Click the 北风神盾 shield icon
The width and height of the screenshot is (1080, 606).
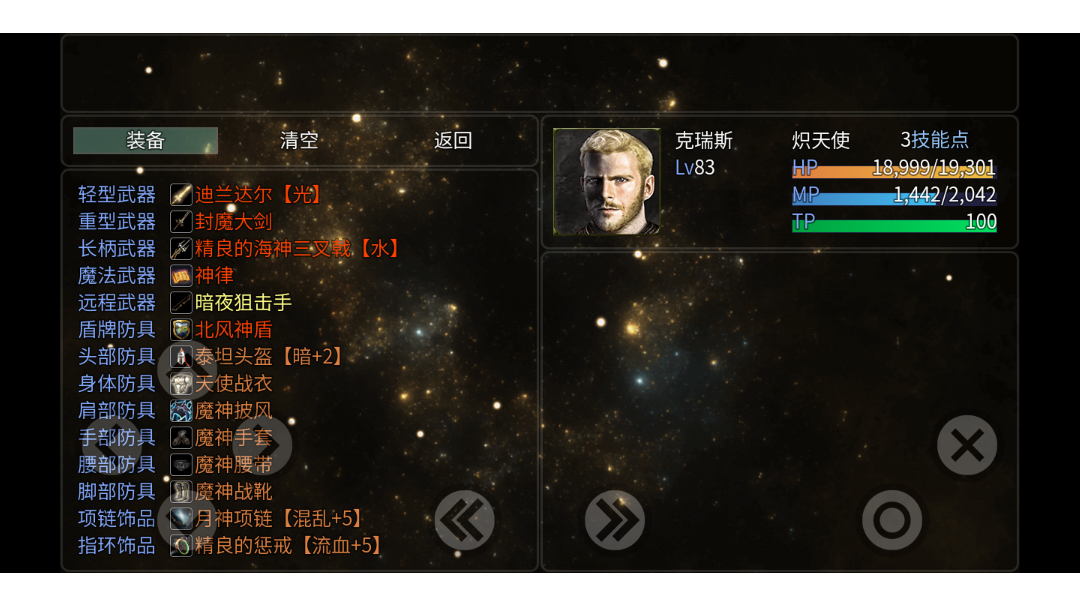[x=180, y=329]
